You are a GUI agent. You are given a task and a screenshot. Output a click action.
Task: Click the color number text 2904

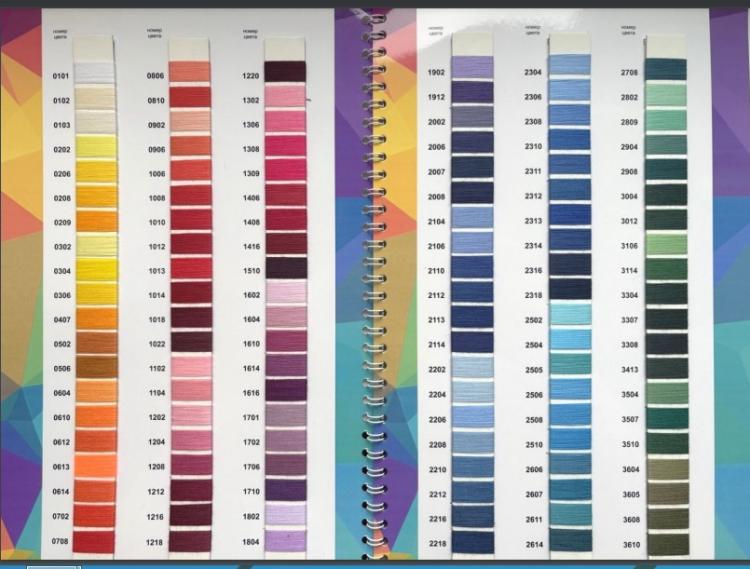click(x=629, y=147)
